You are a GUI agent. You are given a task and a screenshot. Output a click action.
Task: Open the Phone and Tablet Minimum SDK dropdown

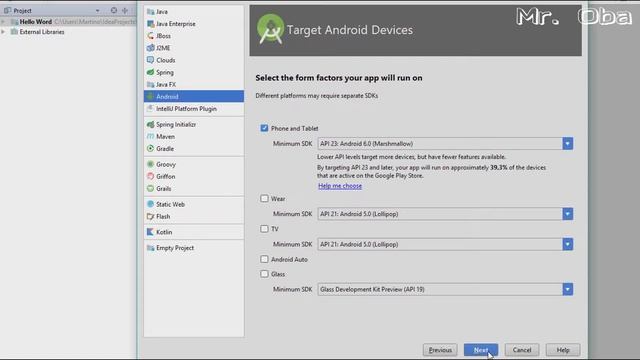coord(567,144)
